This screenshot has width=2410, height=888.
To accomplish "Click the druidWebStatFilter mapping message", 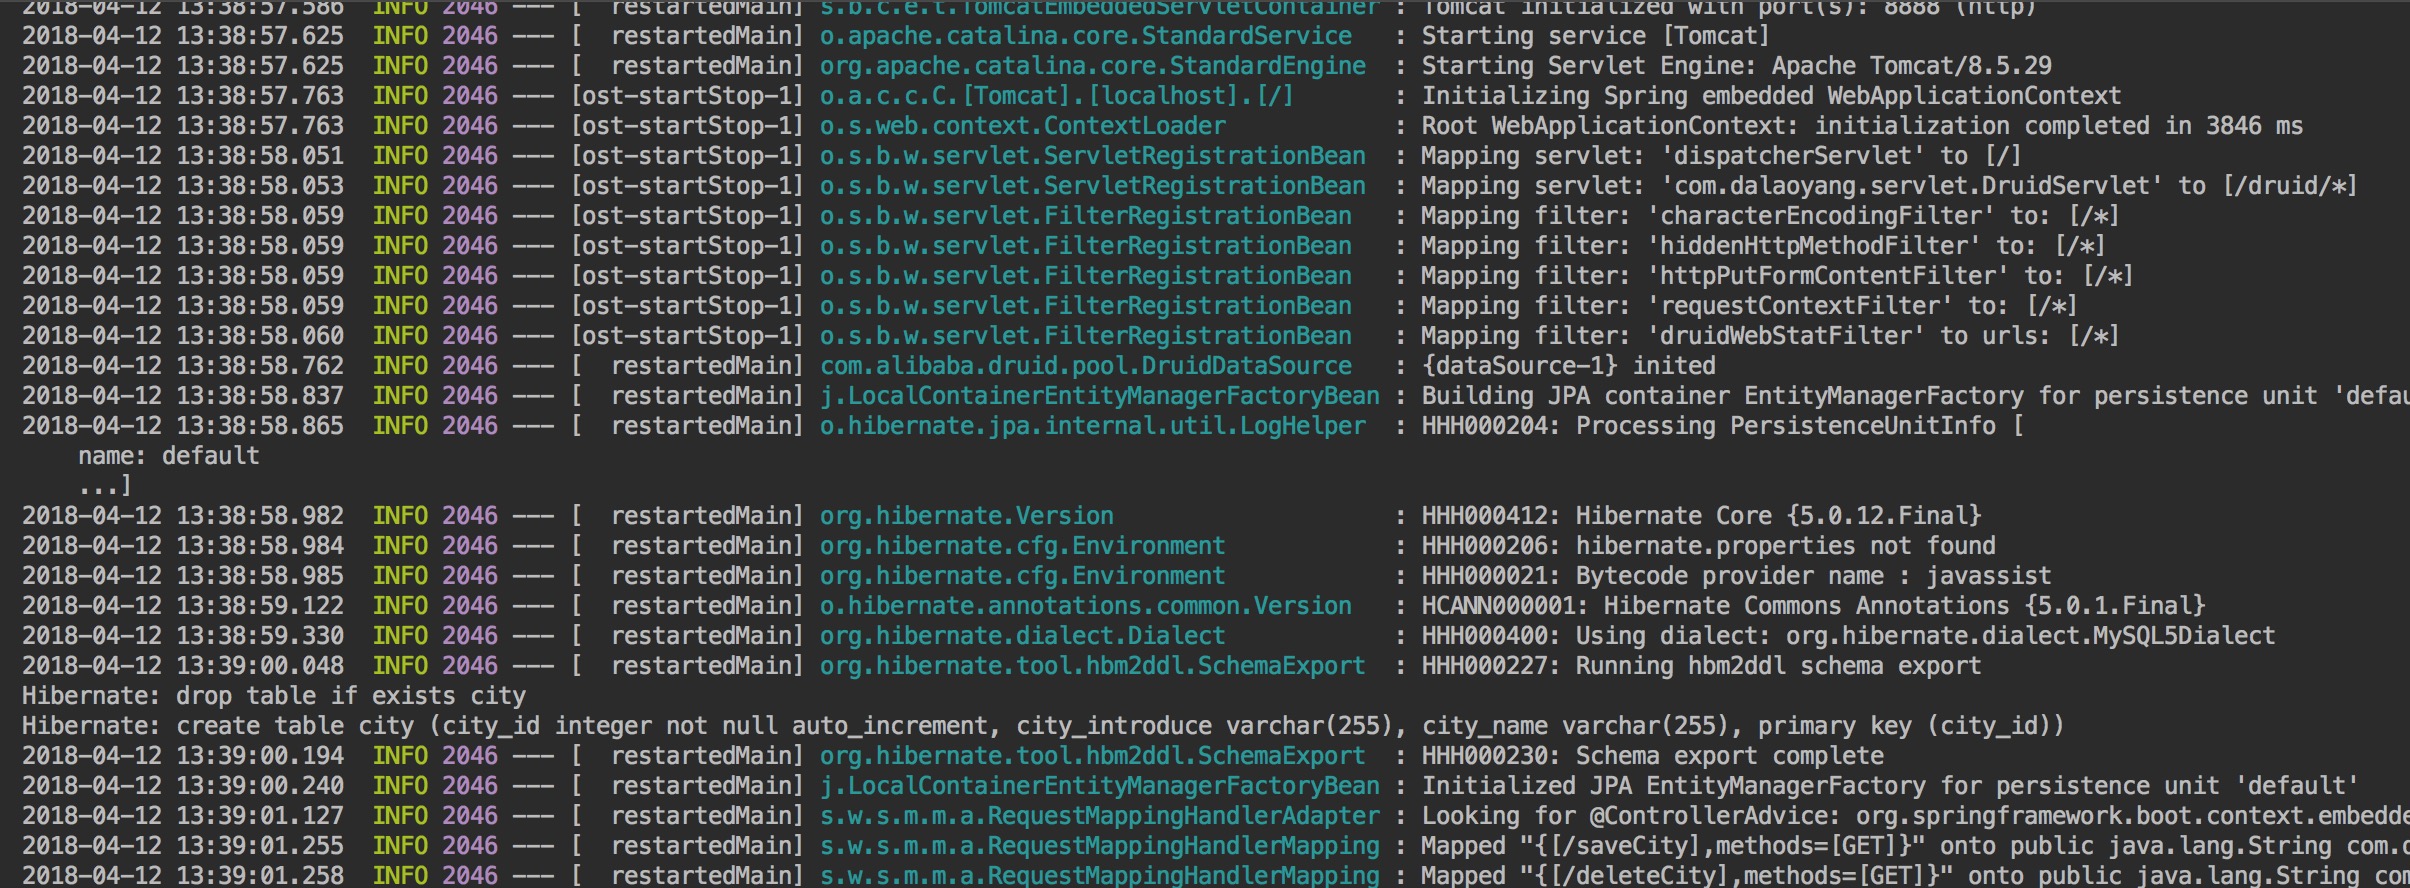I will 1770,336.
